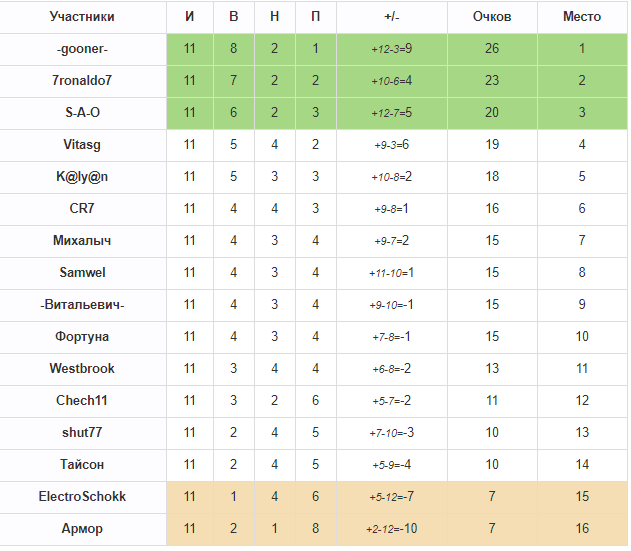Screen dimensions: 631x551
Task: Open -Витальевич- participant entry
Action: click(82, 305)
